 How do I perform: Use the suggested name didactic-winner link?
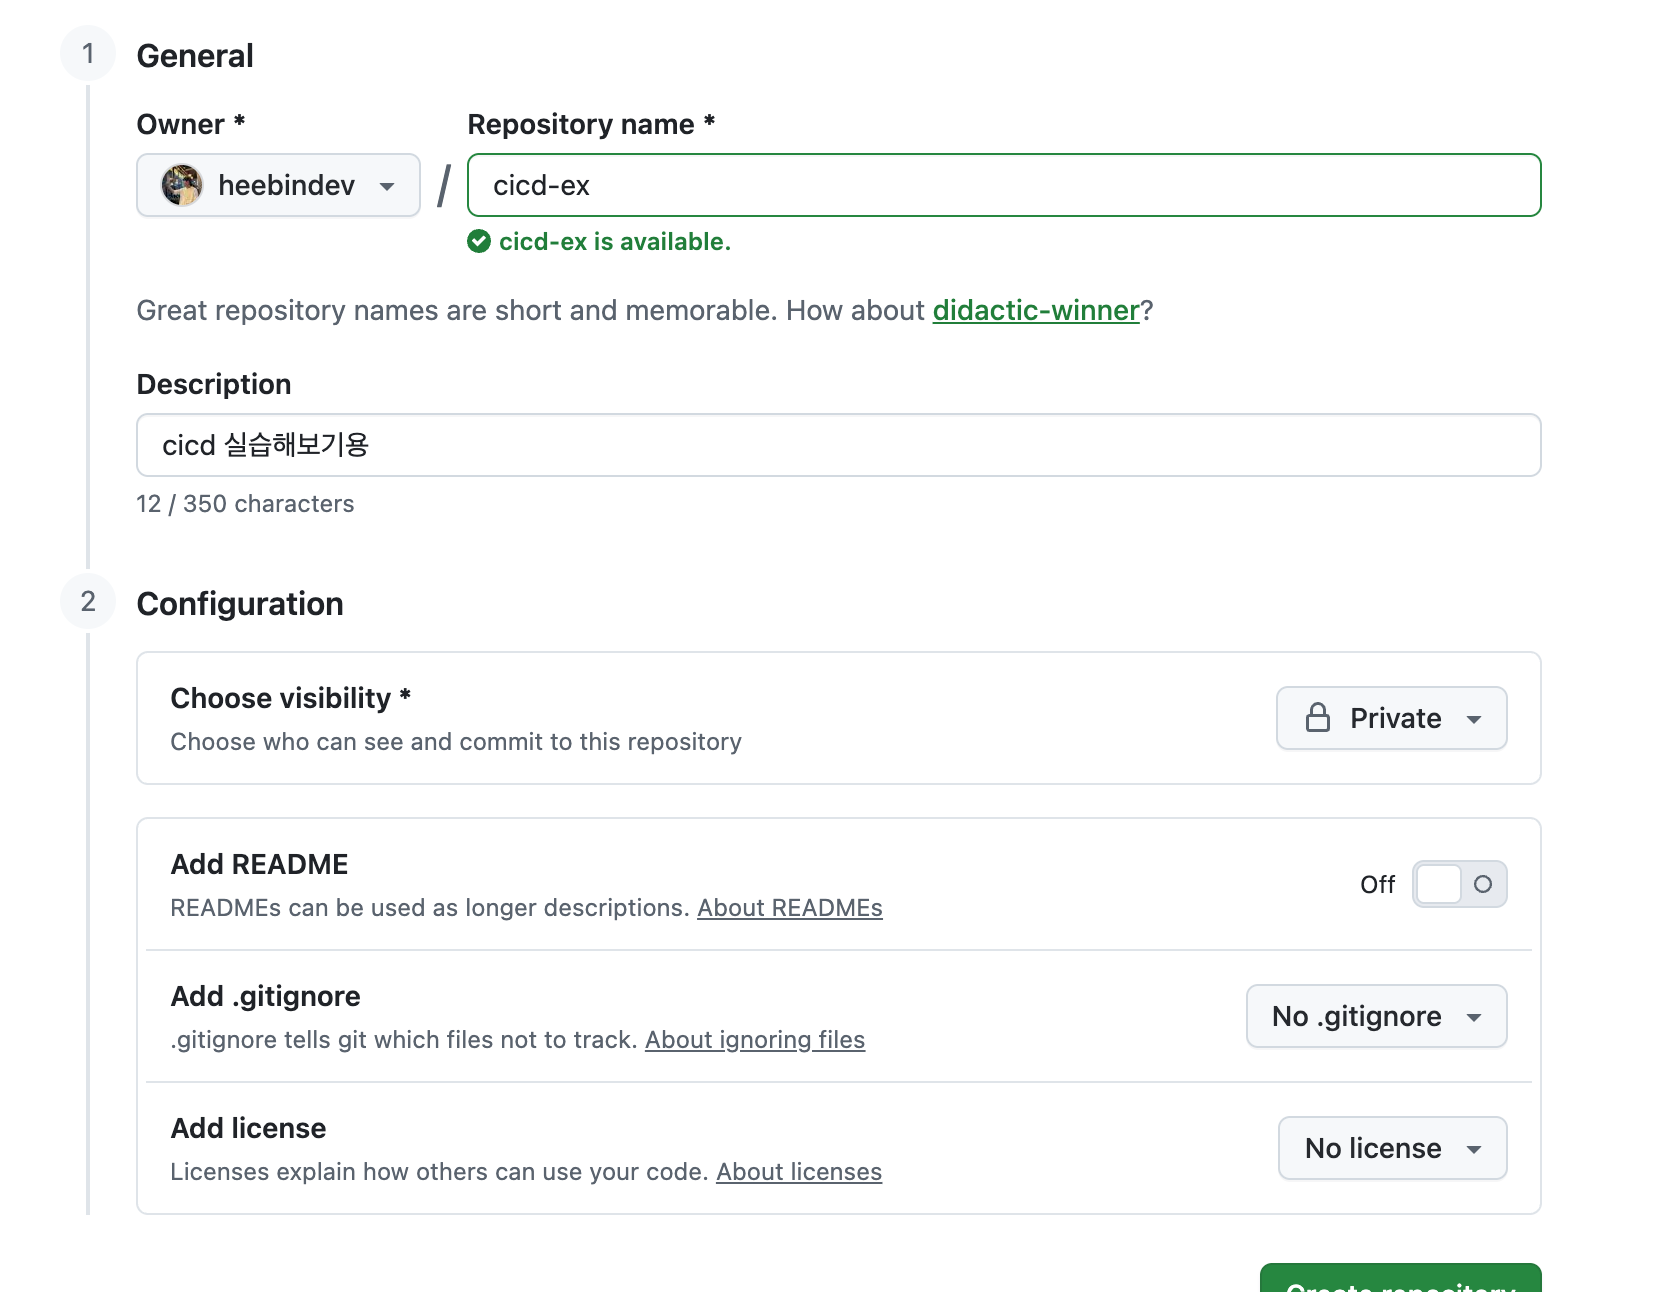point(1036,310)
